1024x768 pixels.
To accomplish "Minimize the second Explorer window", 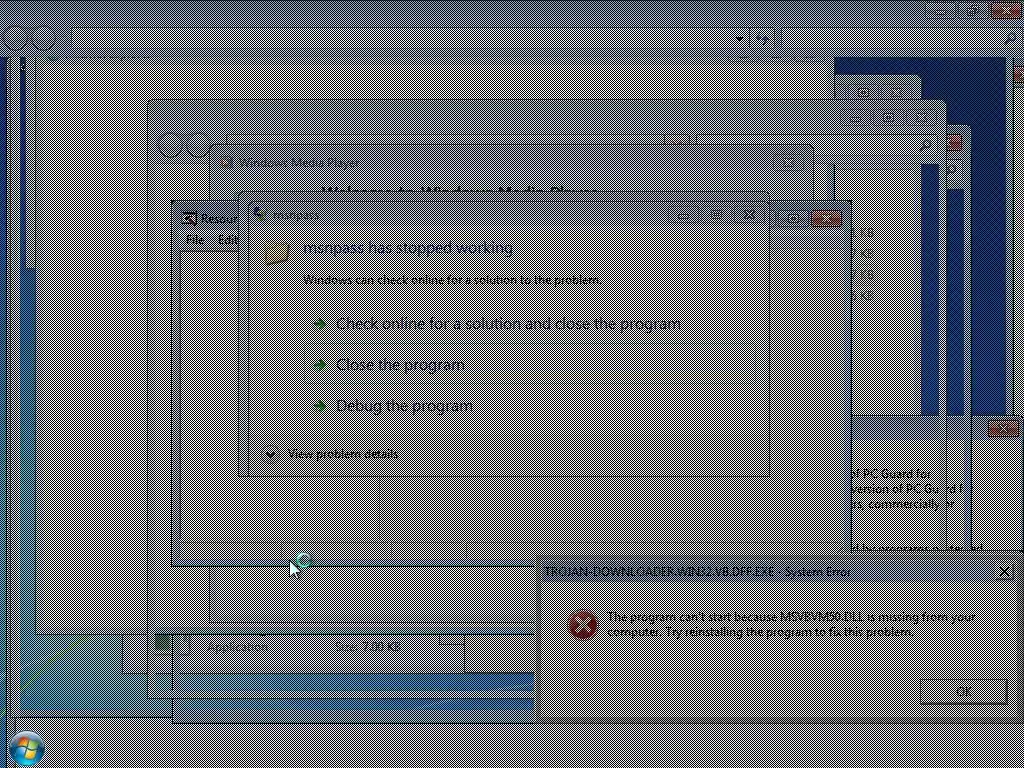I will click(x=856, y=118).
